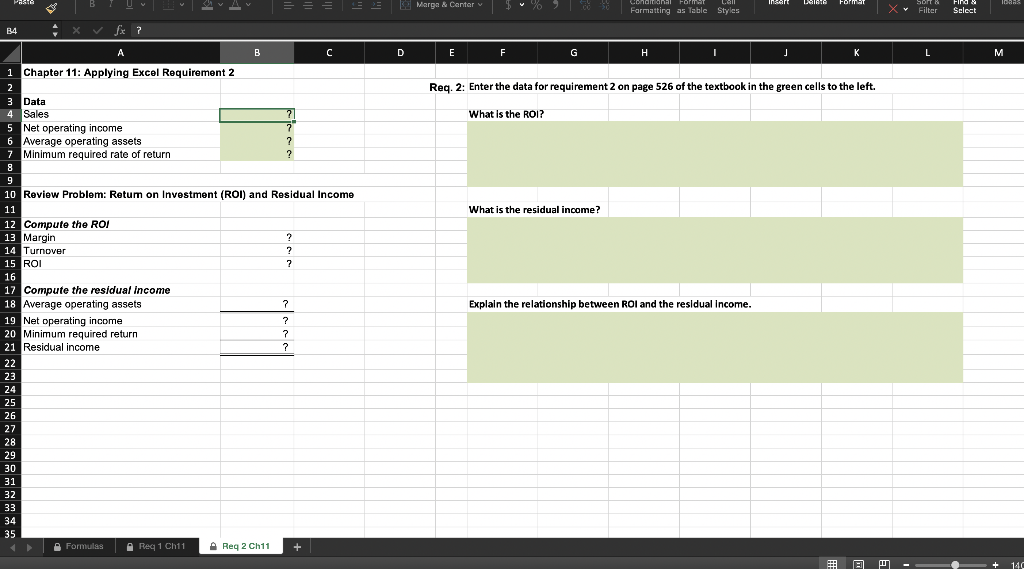This screenshot has width=1024, height=569.
Task: Click the green ROI relationship explanation box
Action: coord(714,348)
